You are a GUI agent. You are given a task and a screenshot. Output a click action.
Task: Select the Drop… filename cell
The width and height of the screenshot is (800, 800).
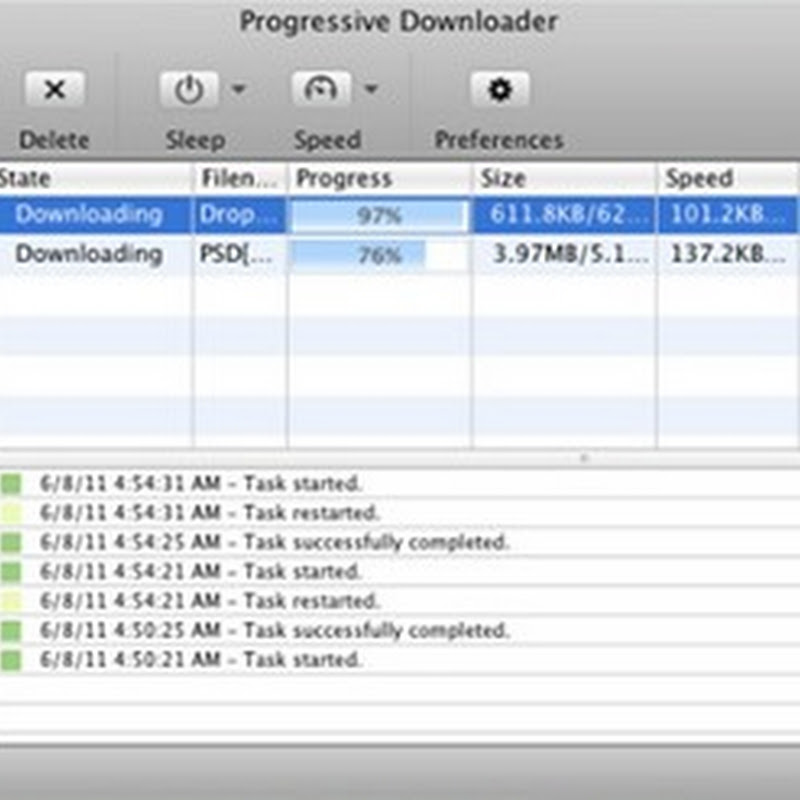(240, 215)
